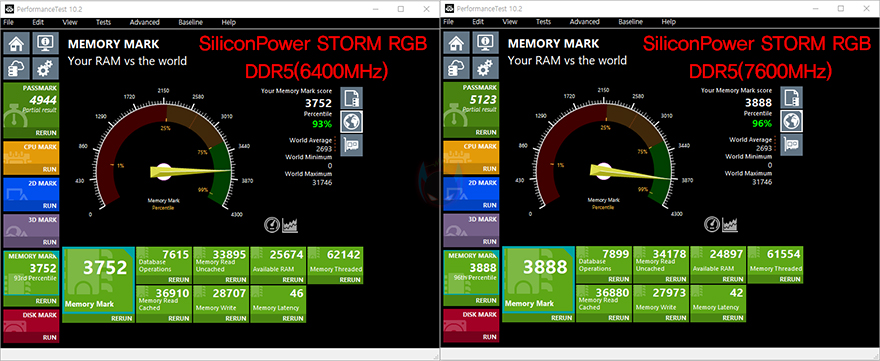
Task: Open System Information monitor icon, right window
Action: point(484,43)
